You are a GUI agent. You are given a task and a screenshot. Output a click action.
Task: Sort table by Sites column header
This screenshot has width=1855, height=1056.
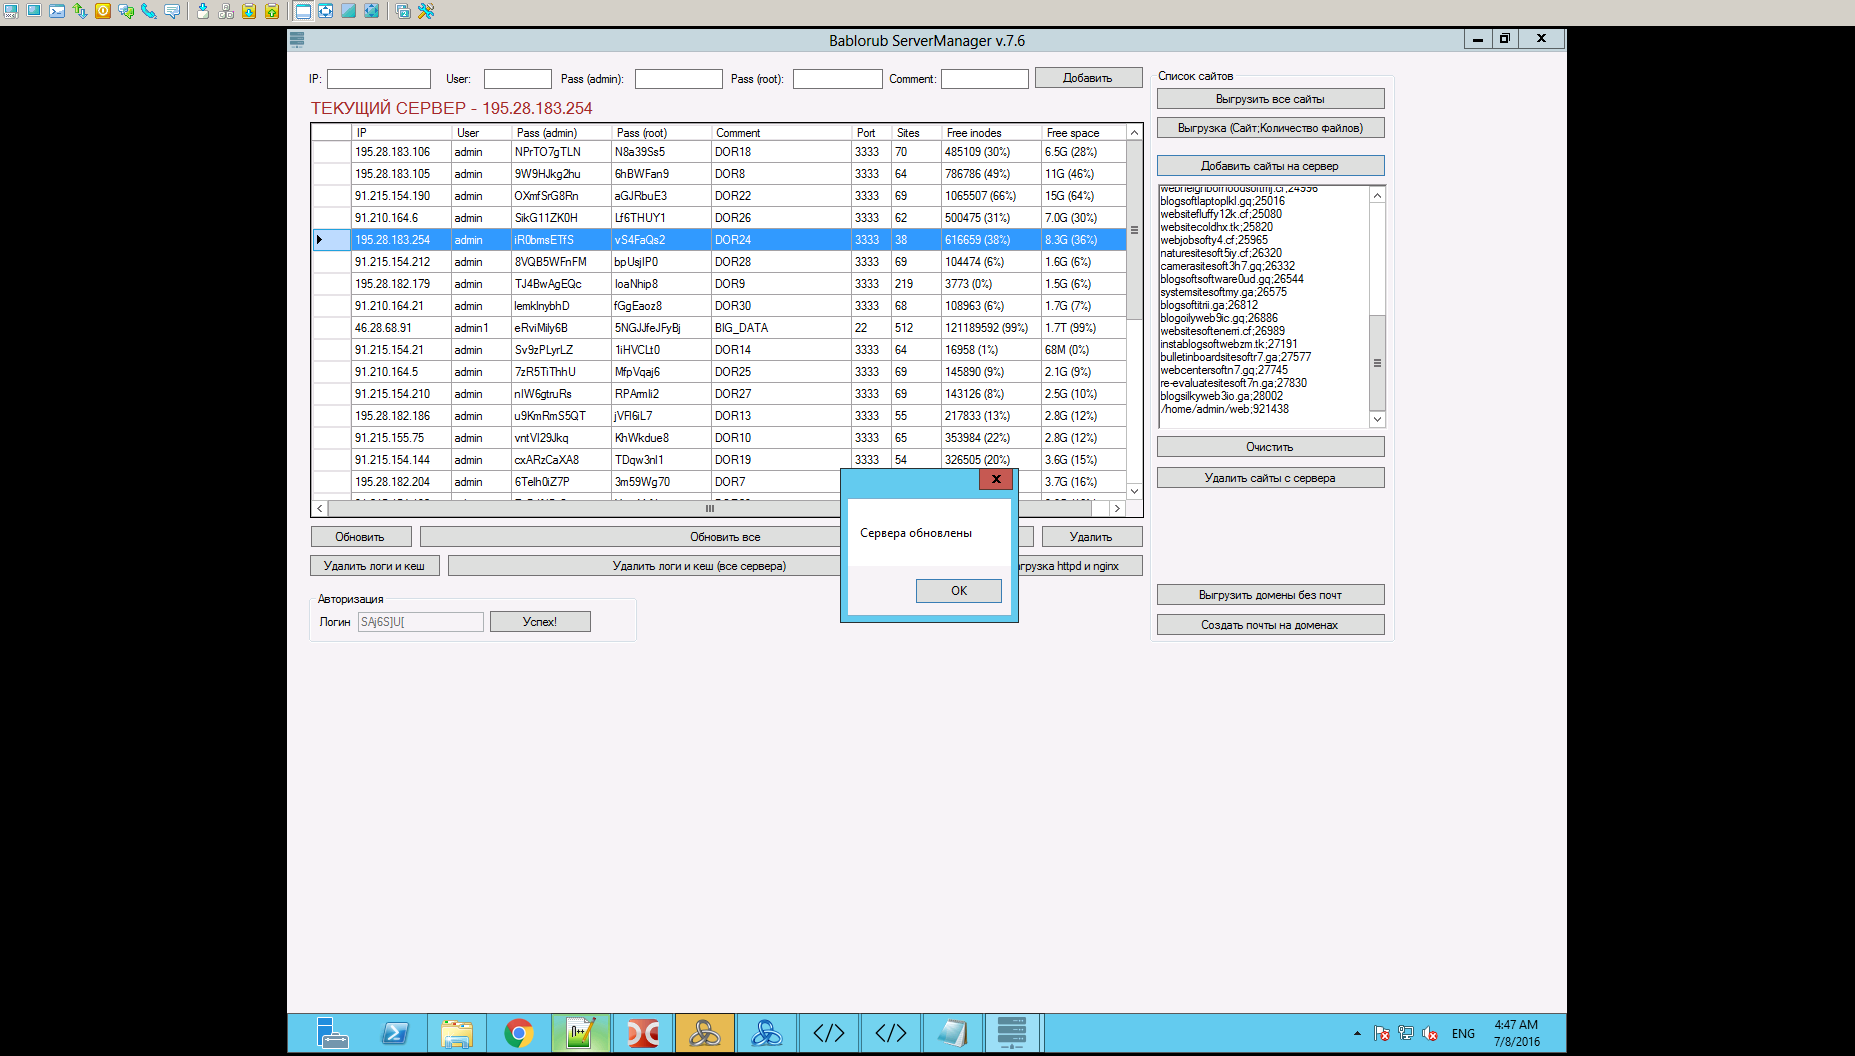point(917,133)
